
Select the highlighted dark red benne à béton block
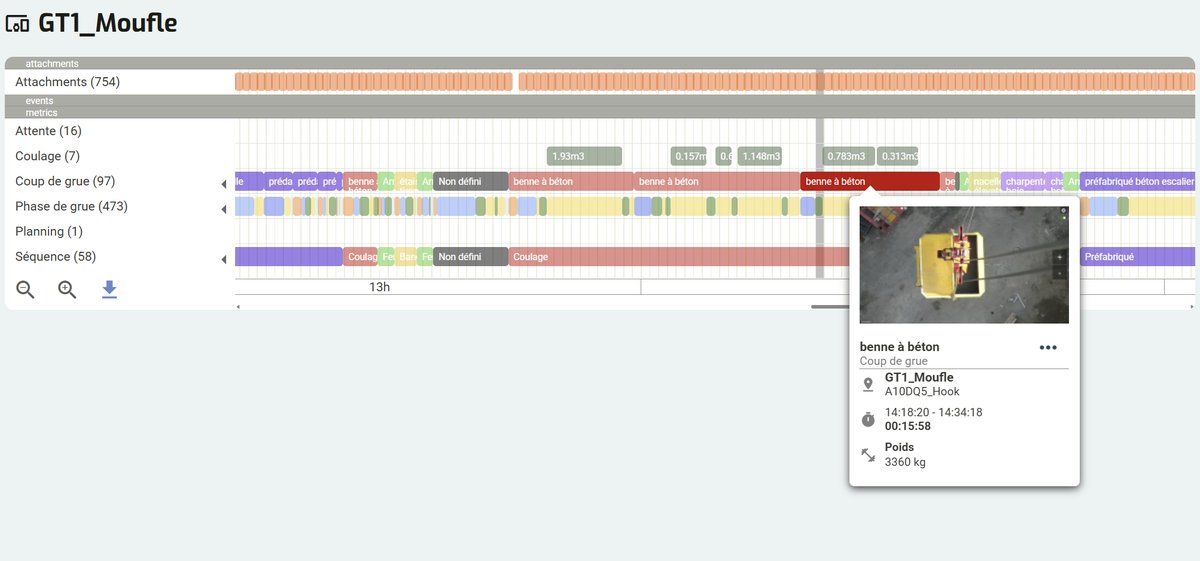tap(870, 181)
